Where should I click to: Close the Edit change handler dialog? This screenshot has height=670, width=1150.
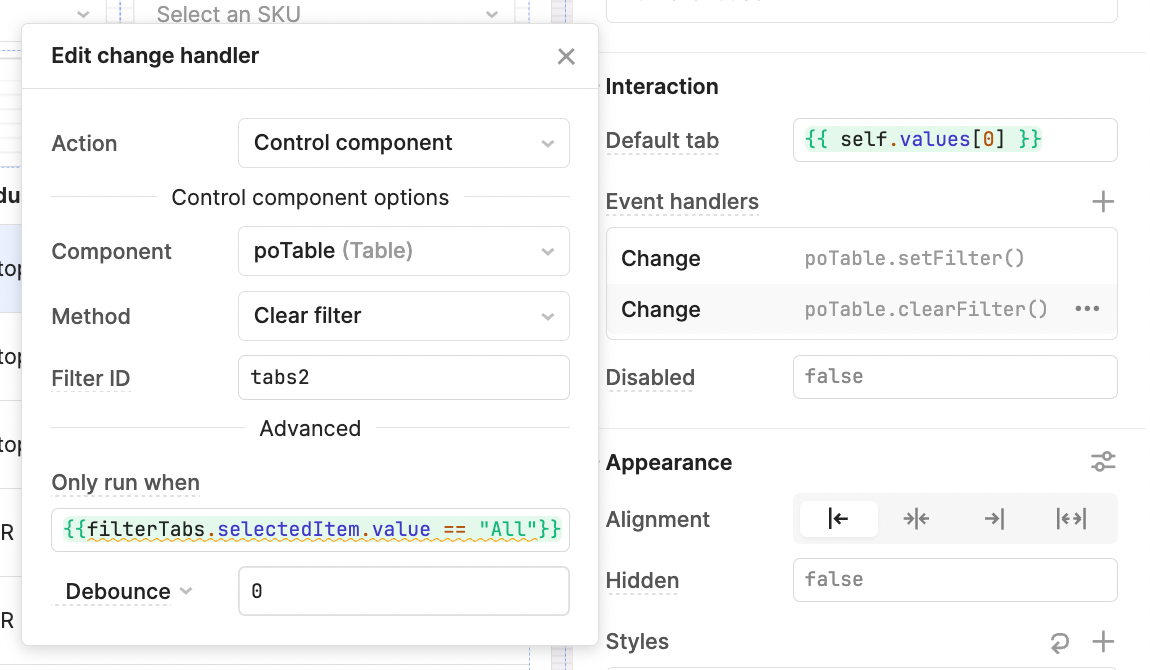pos(565,56)
